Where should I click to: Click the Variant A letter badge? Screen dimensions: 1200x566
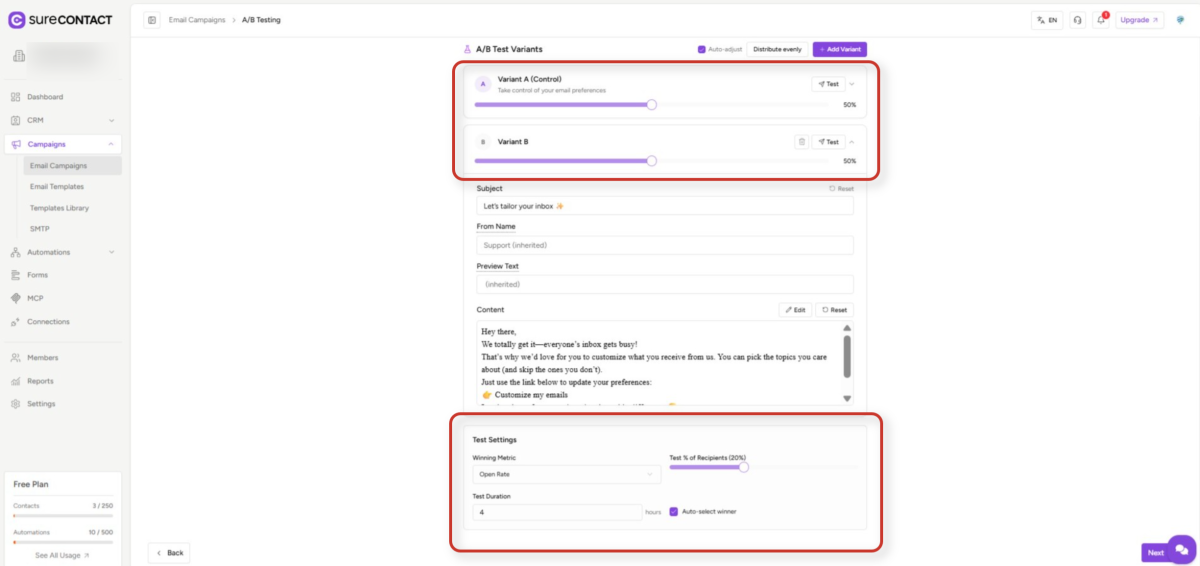point(483,84)
